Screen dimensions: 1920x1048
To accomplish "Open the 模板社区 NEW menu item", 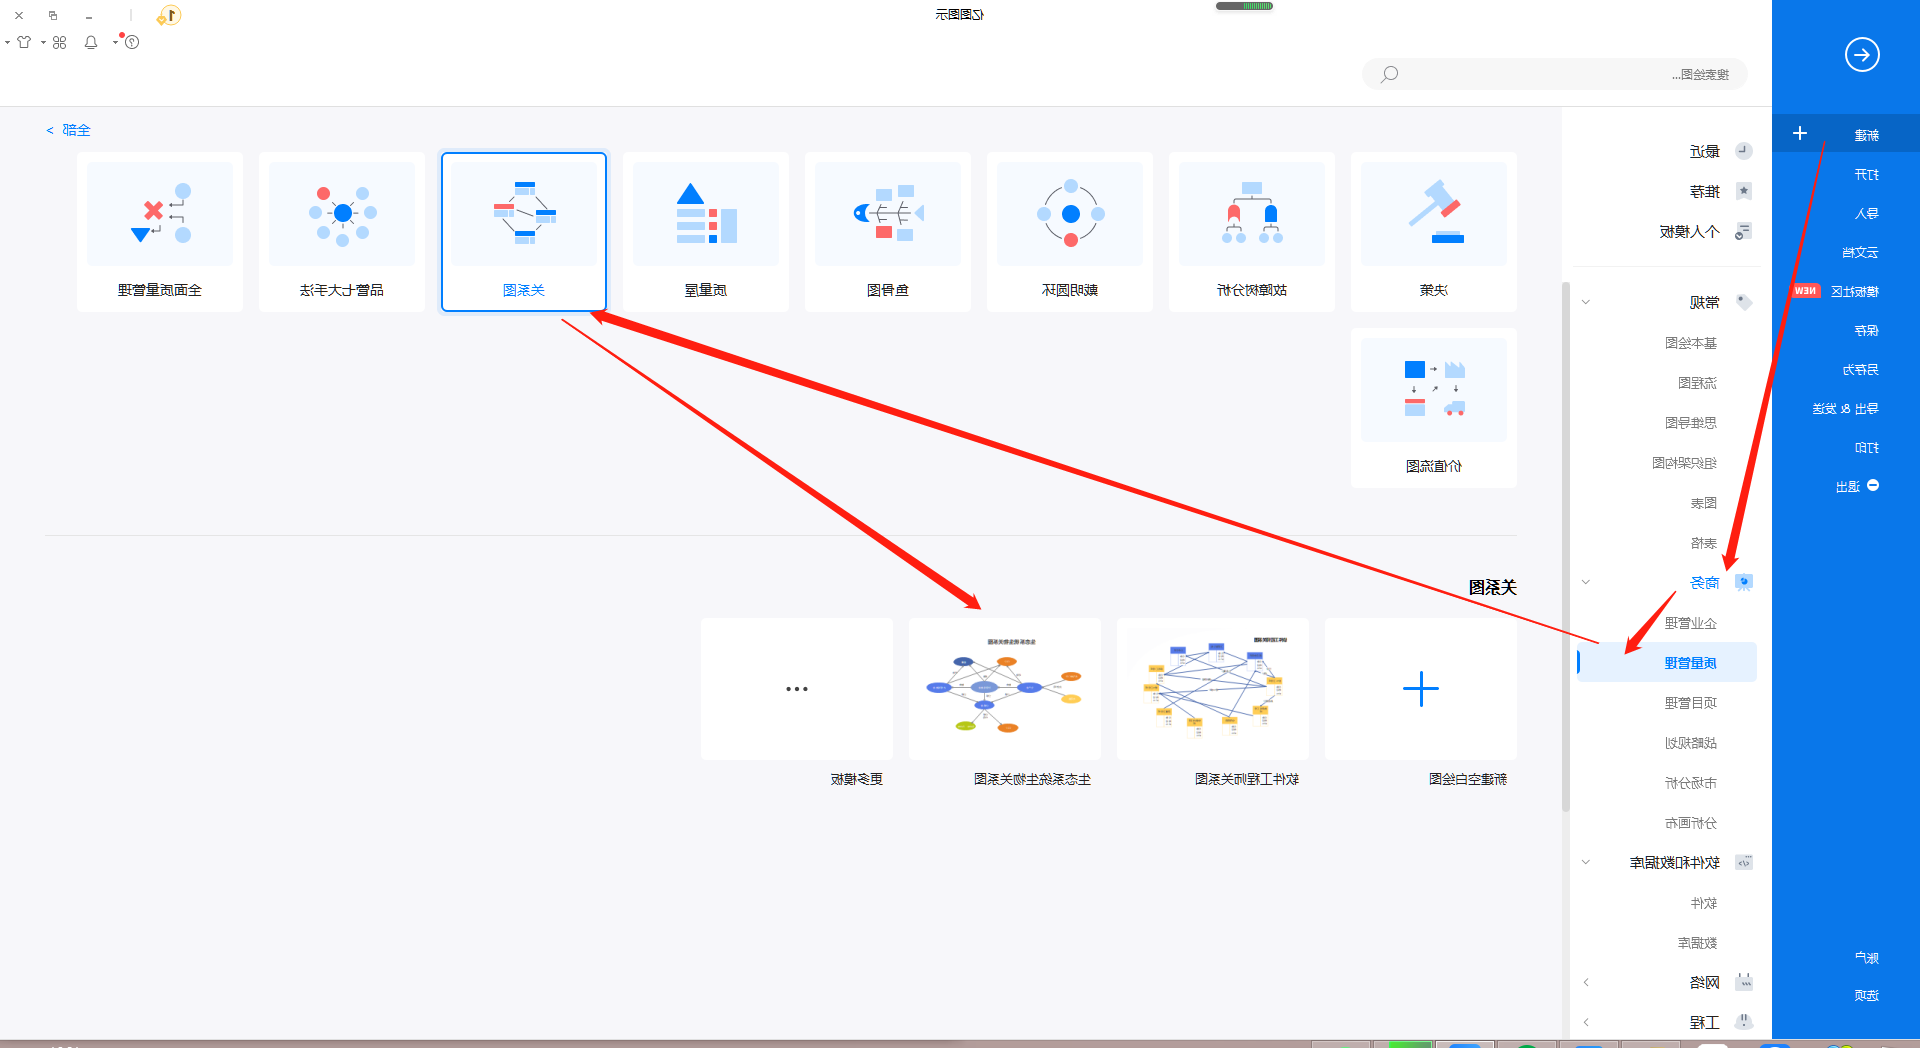I will point(1836,292).
